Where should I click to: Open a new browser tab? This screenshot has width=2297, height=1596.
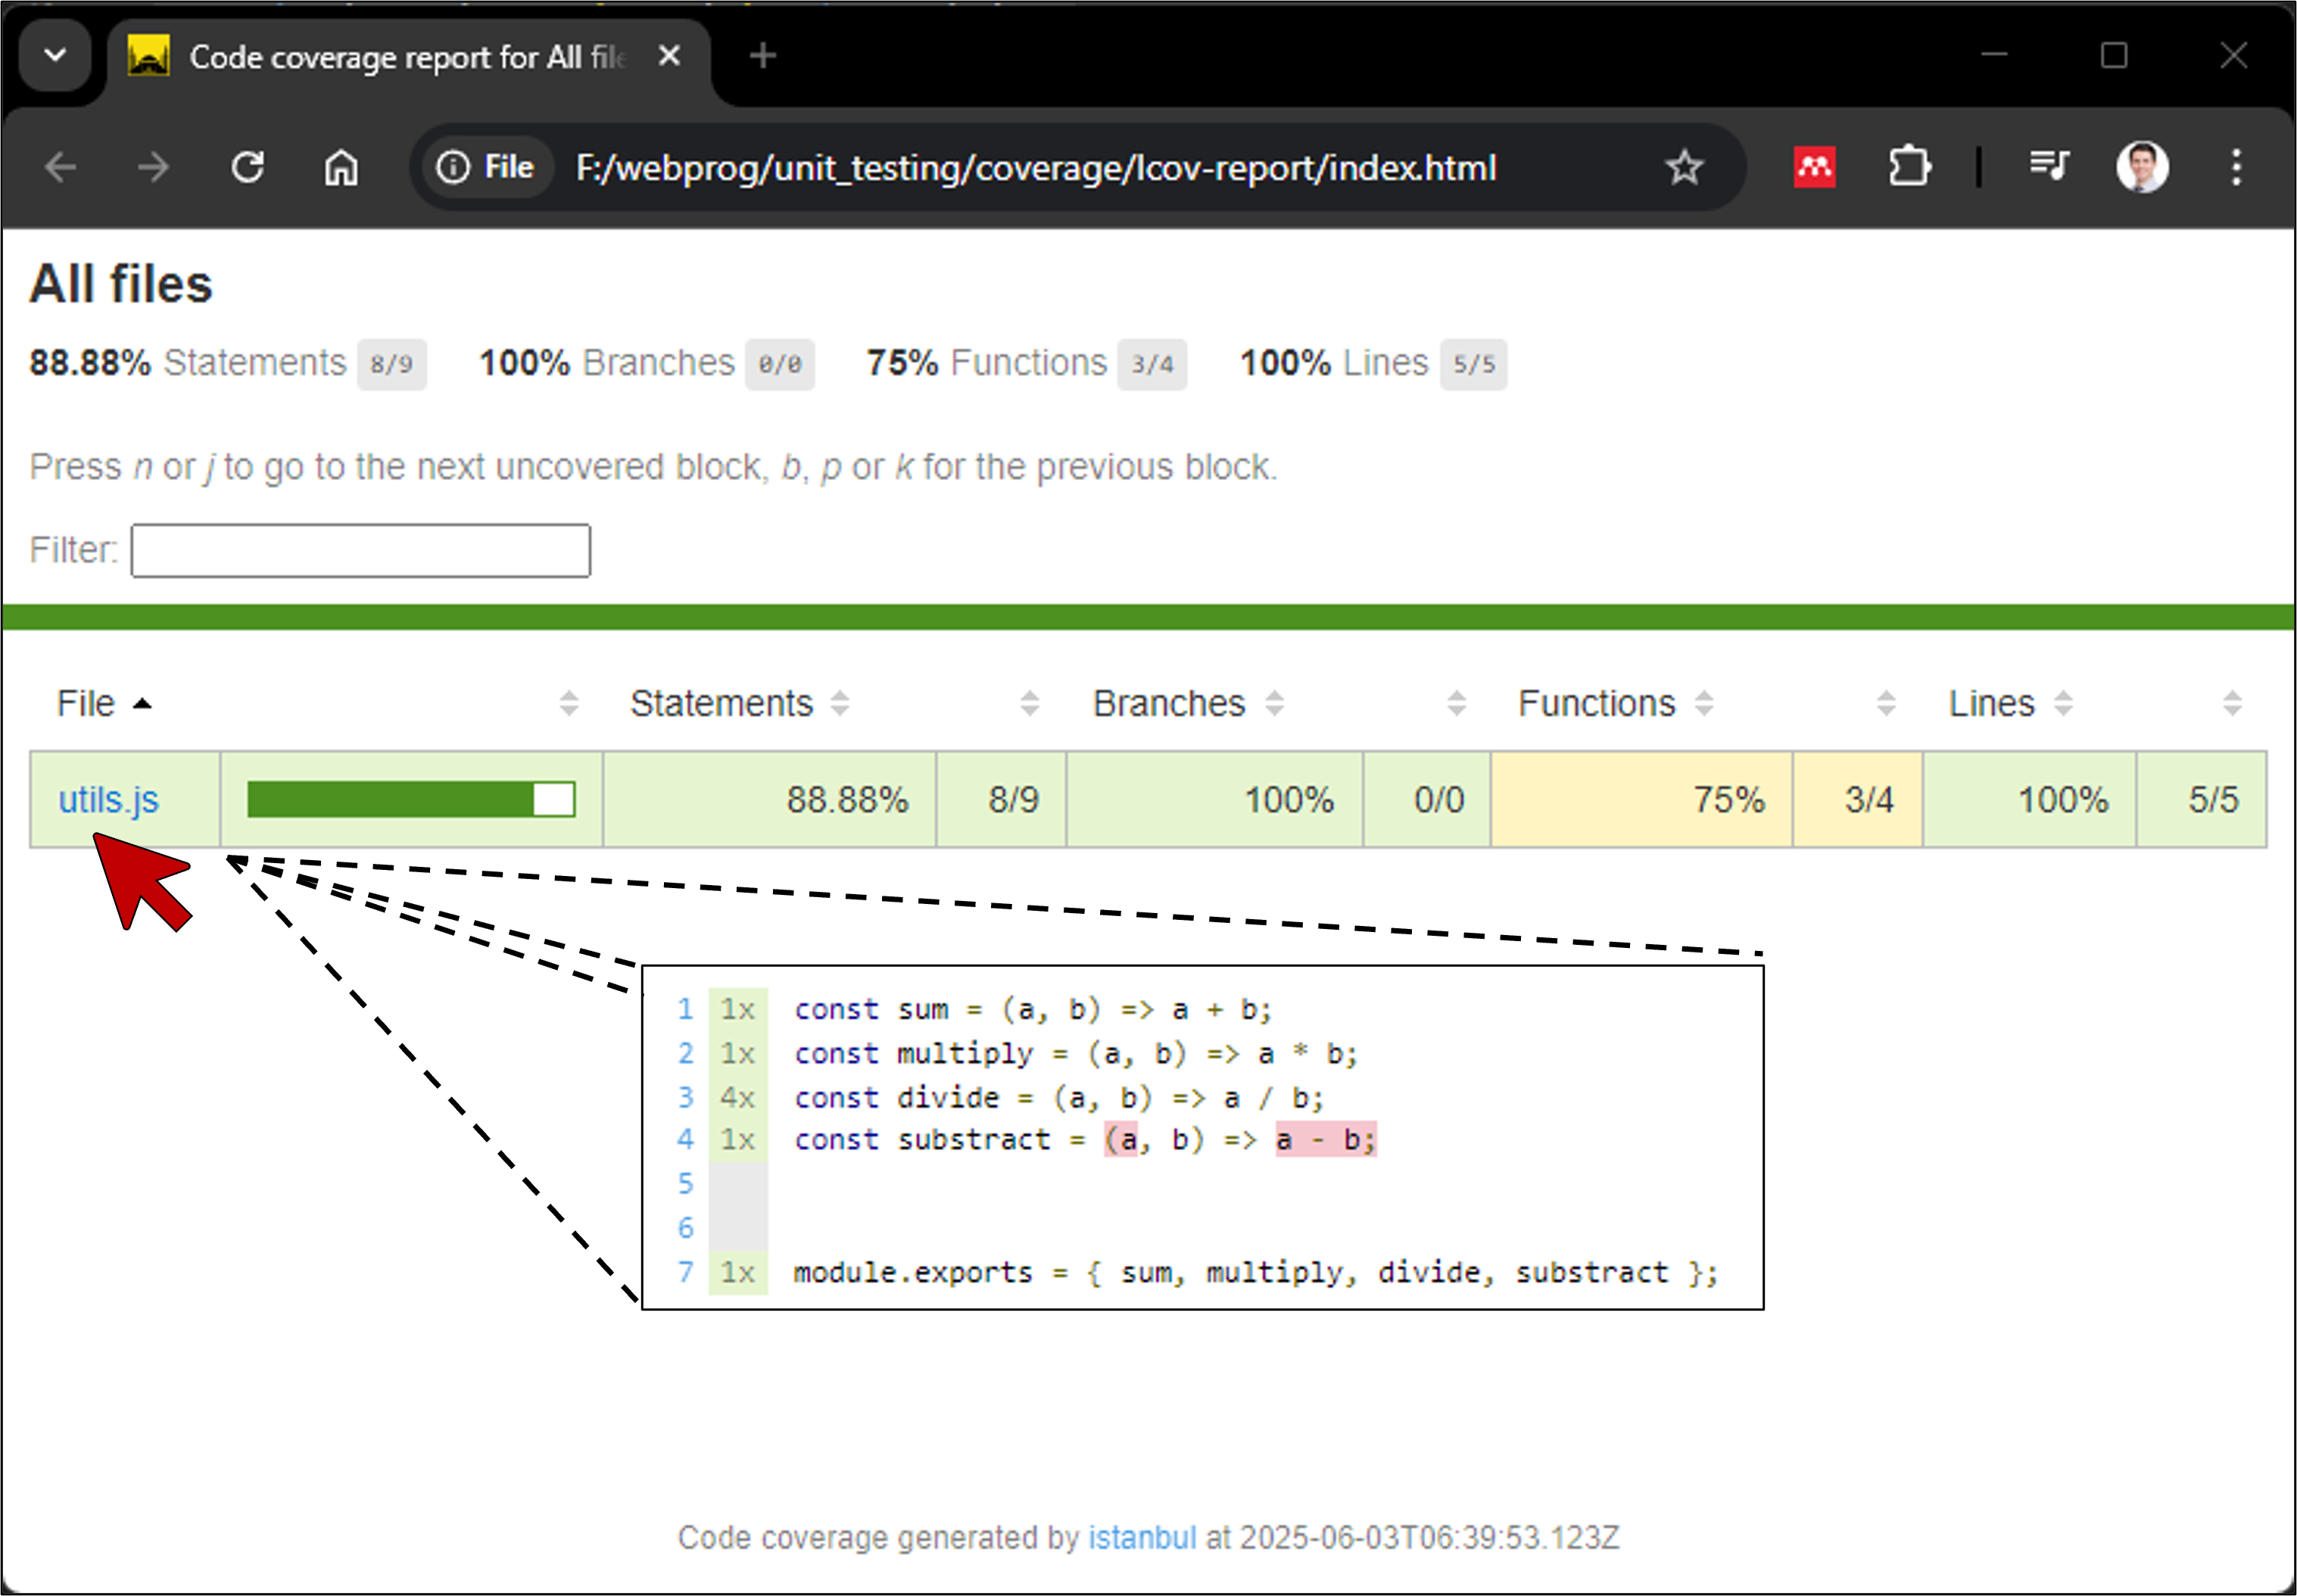click(x=762, y=56)
